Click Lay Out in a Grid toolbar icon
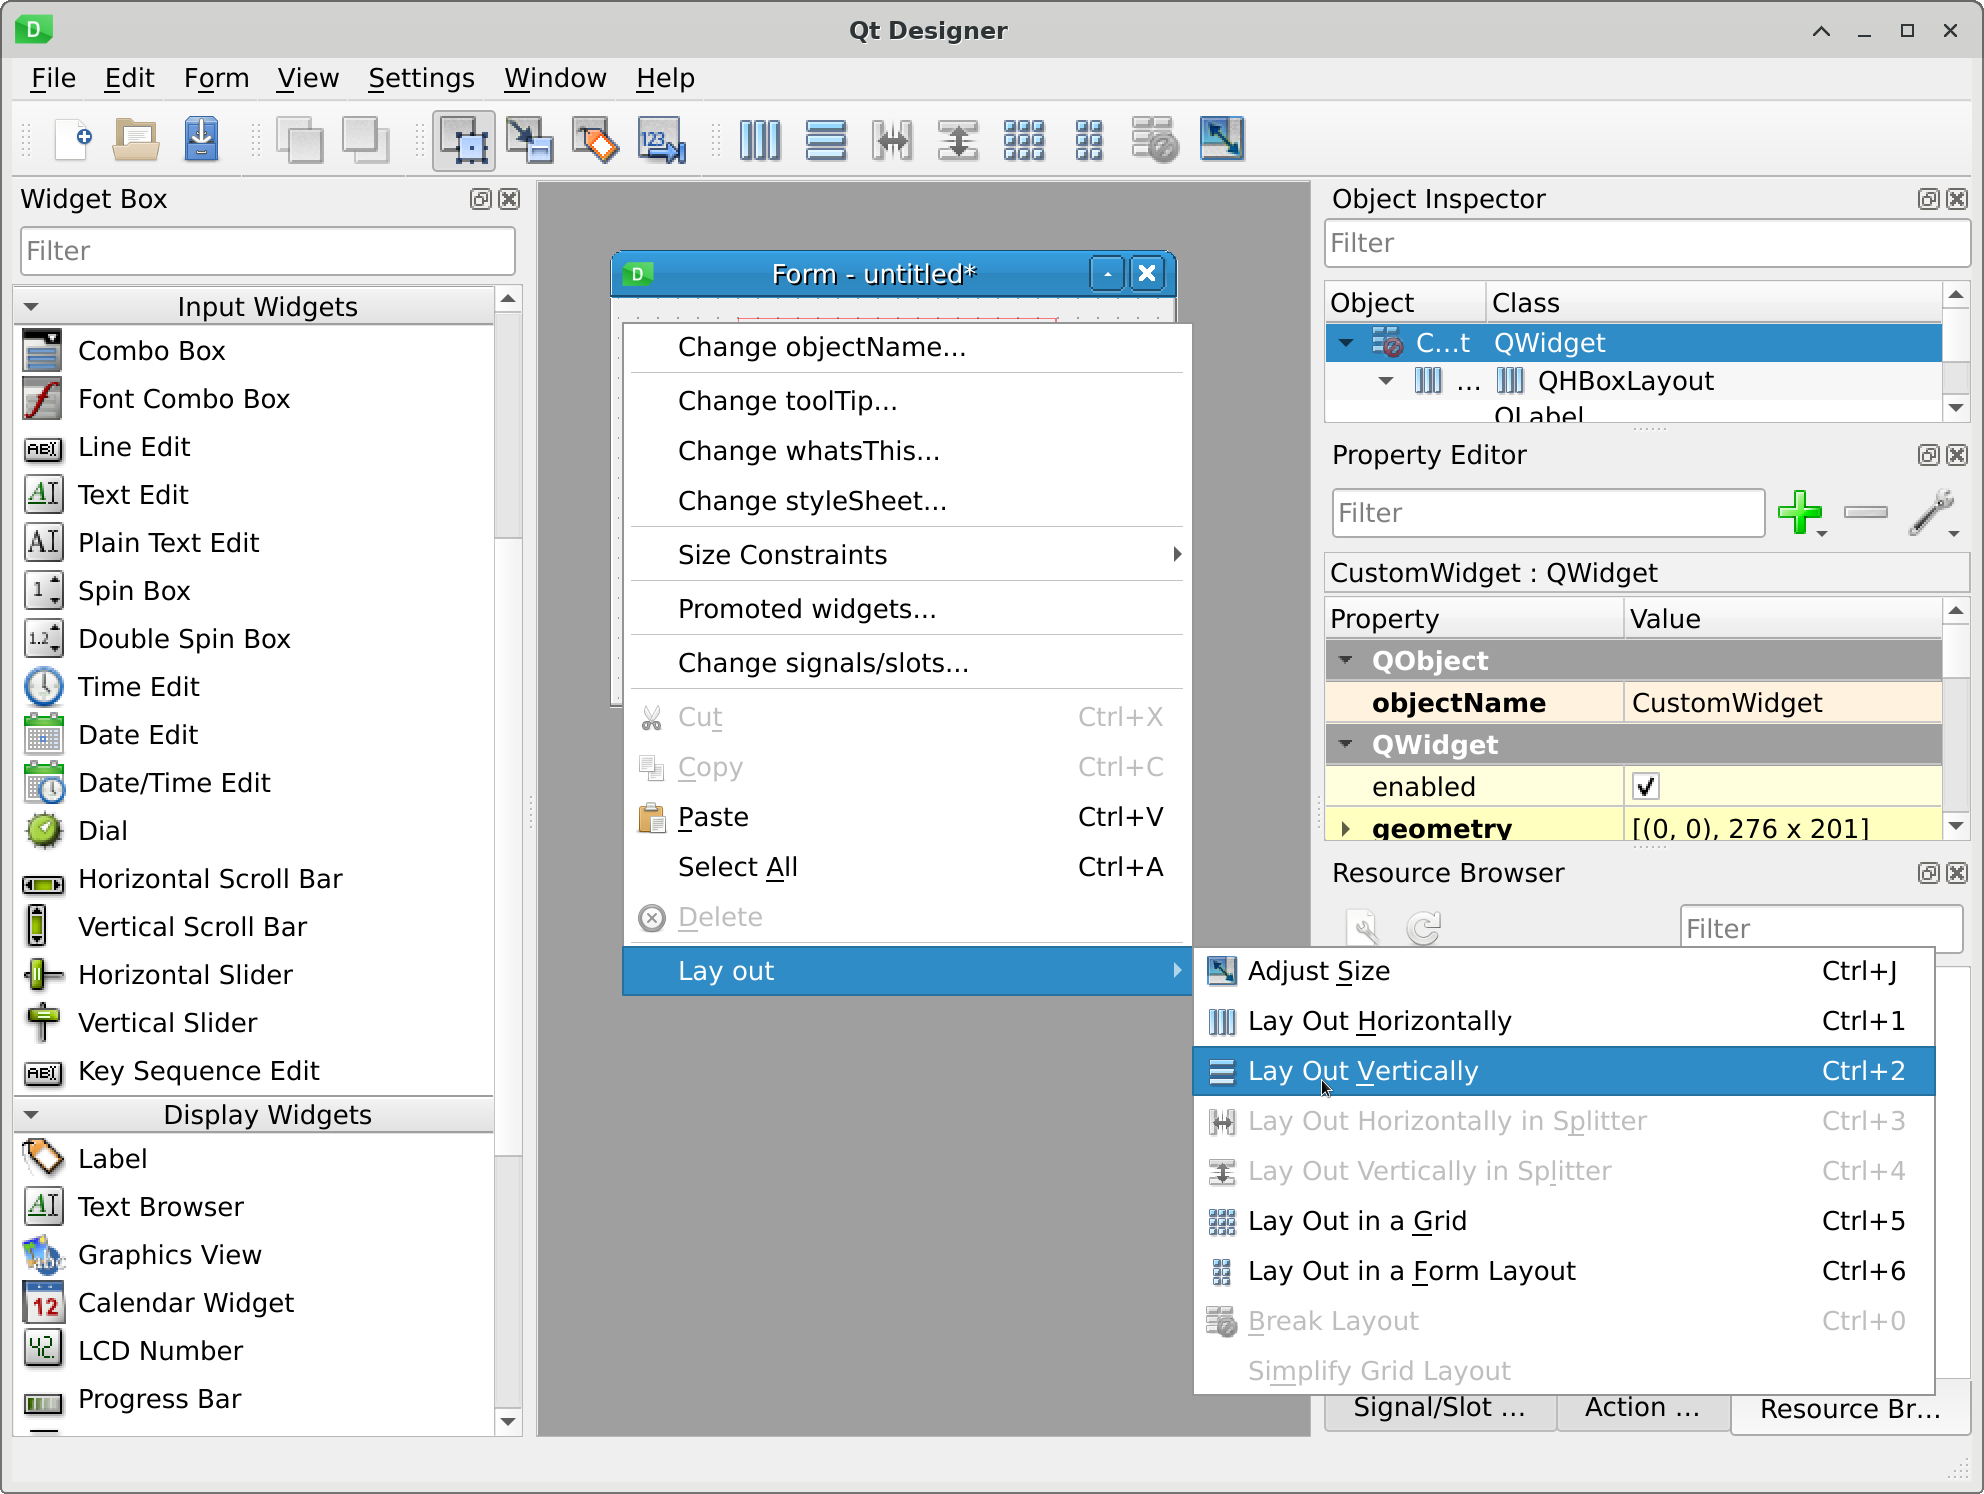This screenshot has width=1984, height=1494. 1024,140
